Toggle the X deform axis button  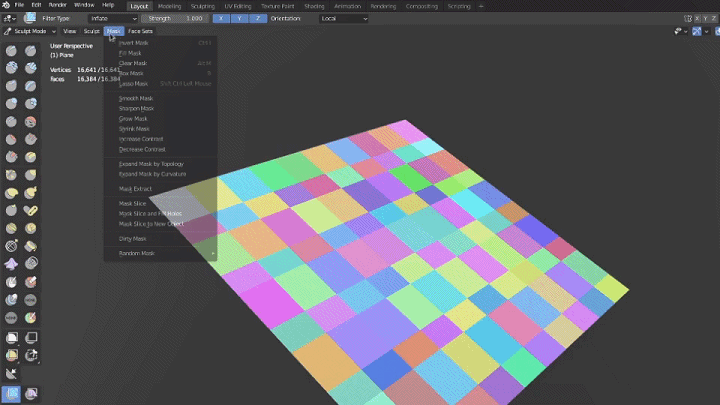point(220,18)
